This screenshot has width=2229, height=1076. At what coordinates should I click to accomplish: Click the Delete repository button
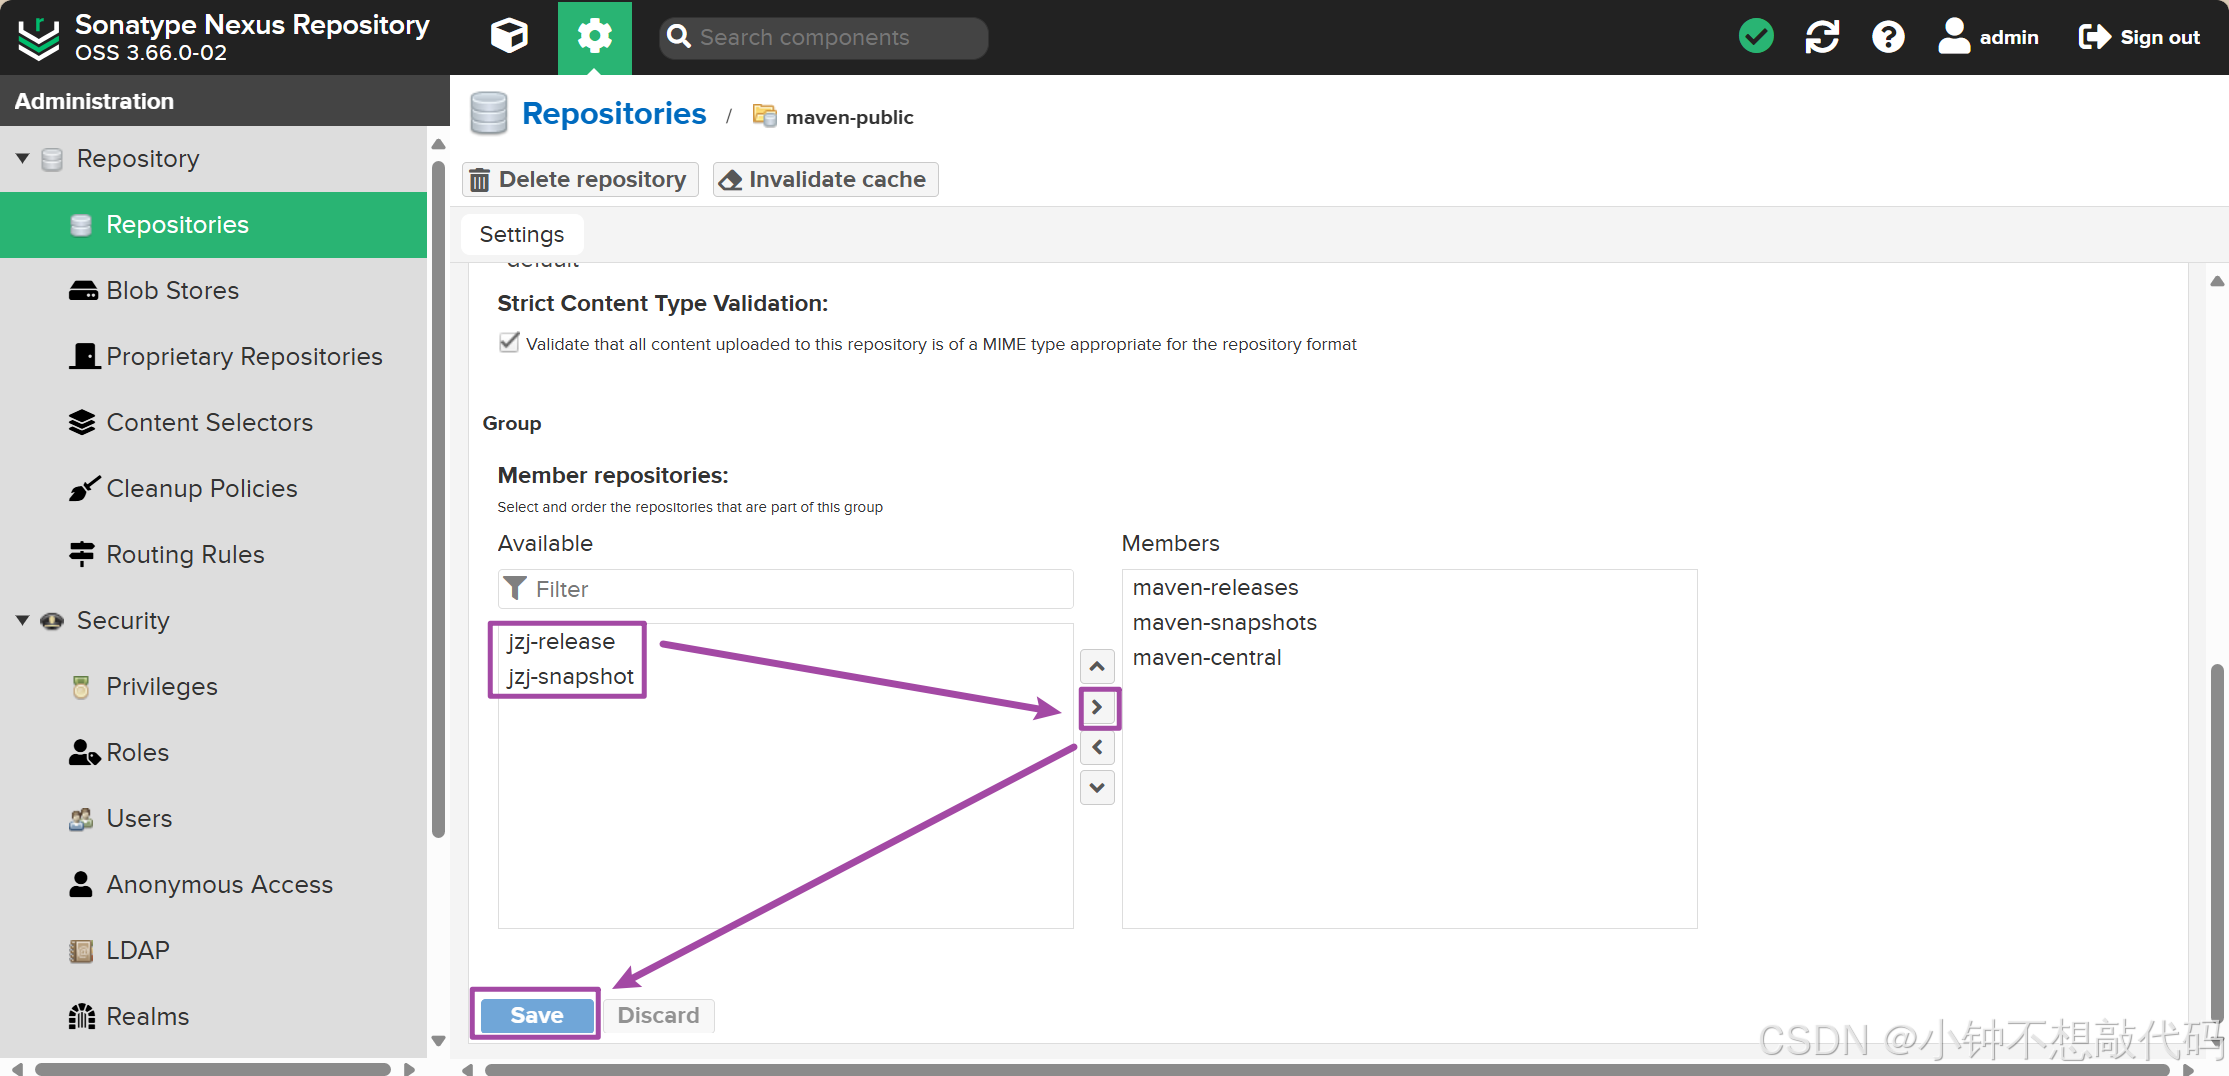(x=580, y=179)
